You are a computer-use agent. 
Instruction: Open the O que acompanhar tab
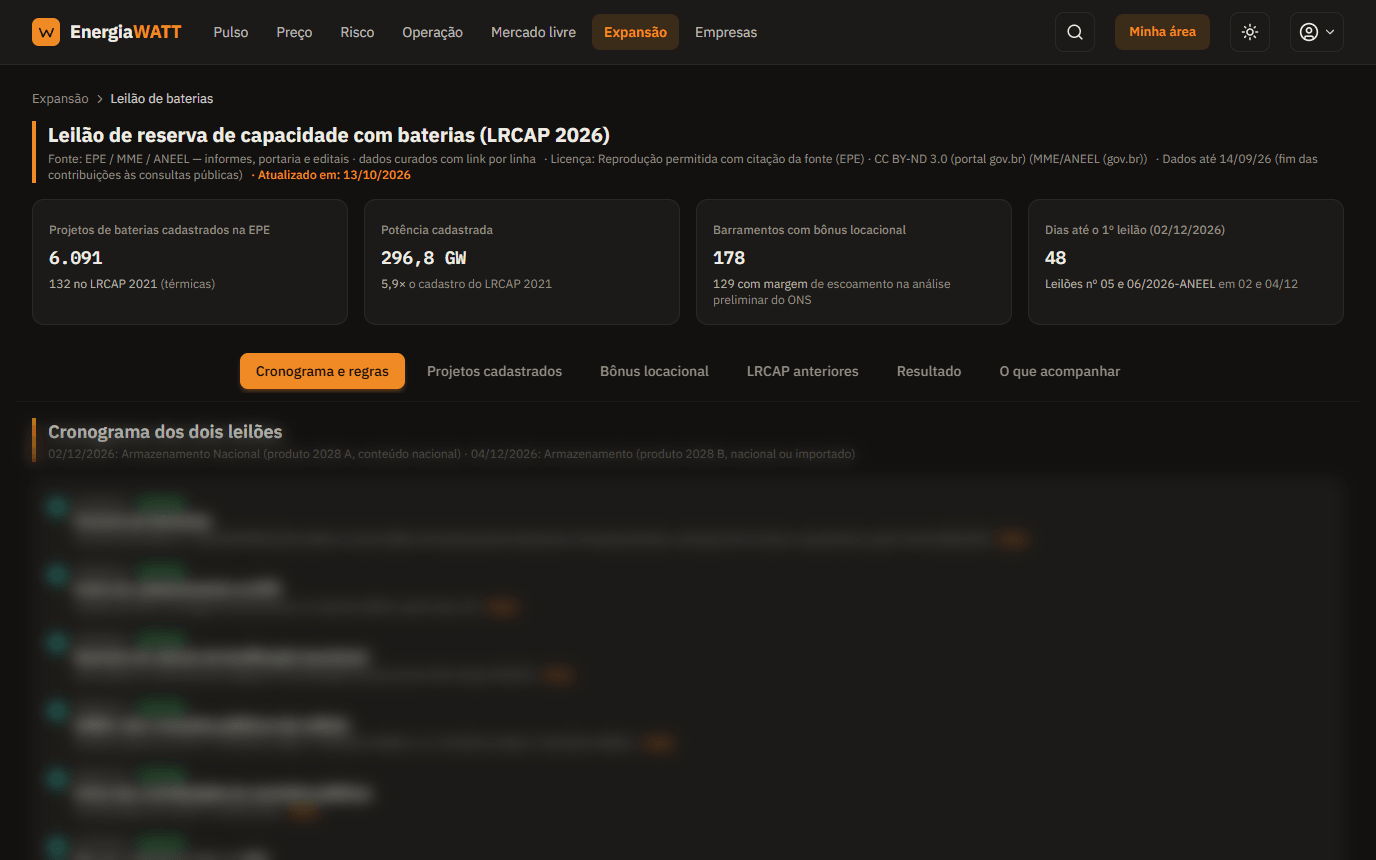click(x=1059, y=371)
